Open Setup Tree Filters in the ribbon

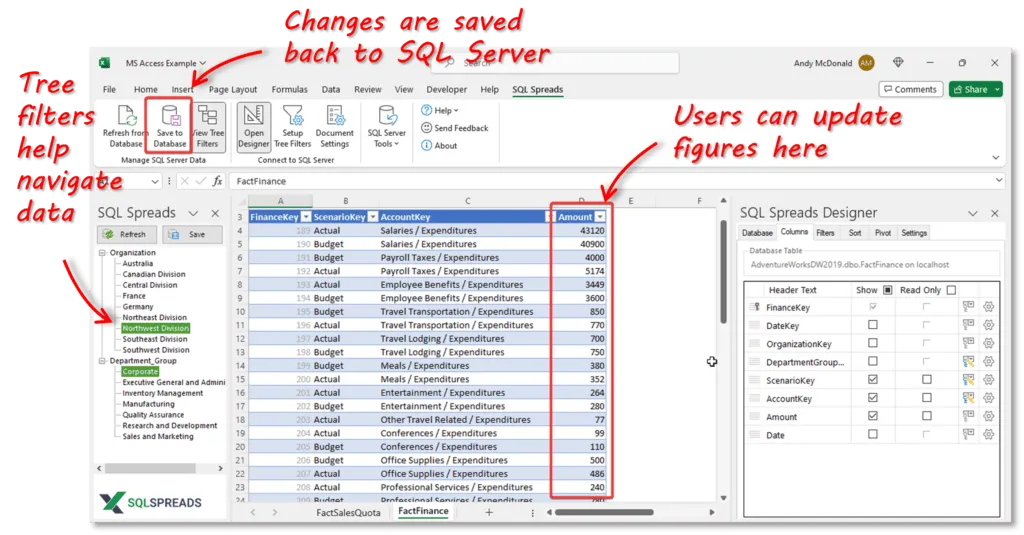pyautogui.click(x=293, y=116)
